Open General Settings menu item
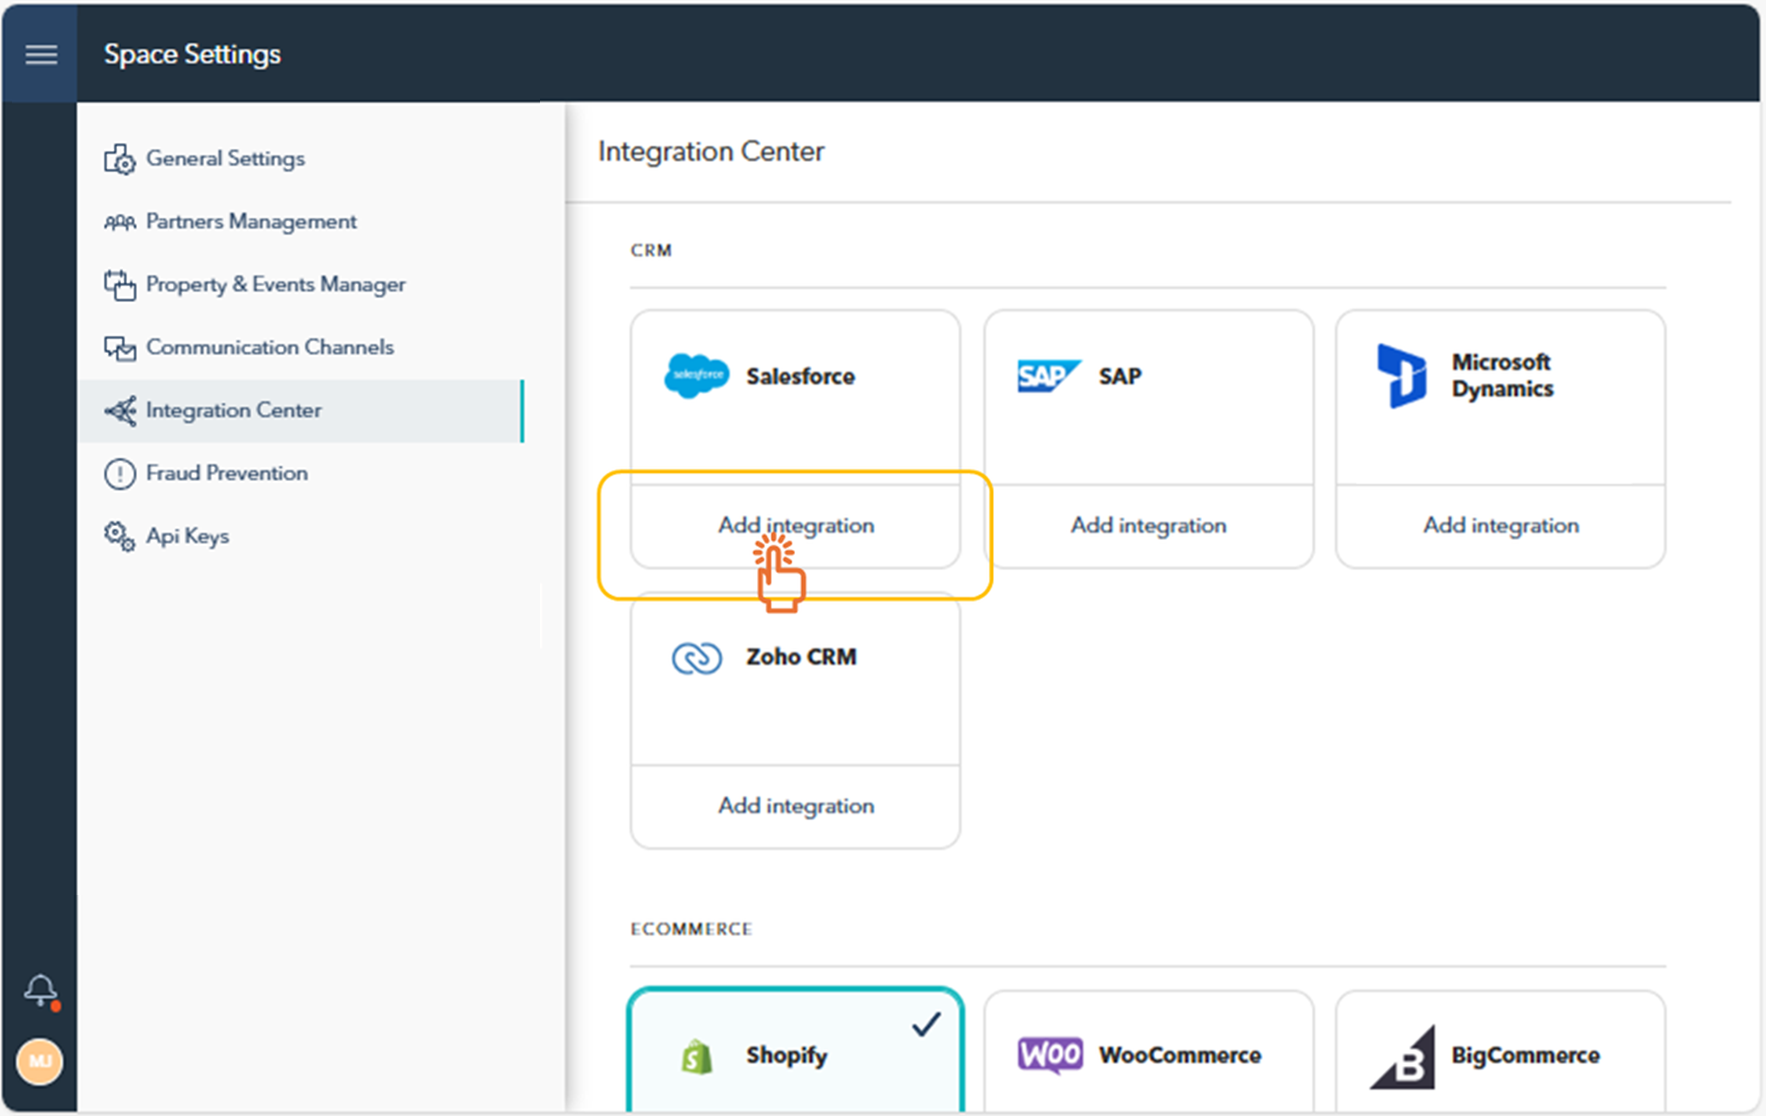1766x1116 pixels. (x=300, y=159)
